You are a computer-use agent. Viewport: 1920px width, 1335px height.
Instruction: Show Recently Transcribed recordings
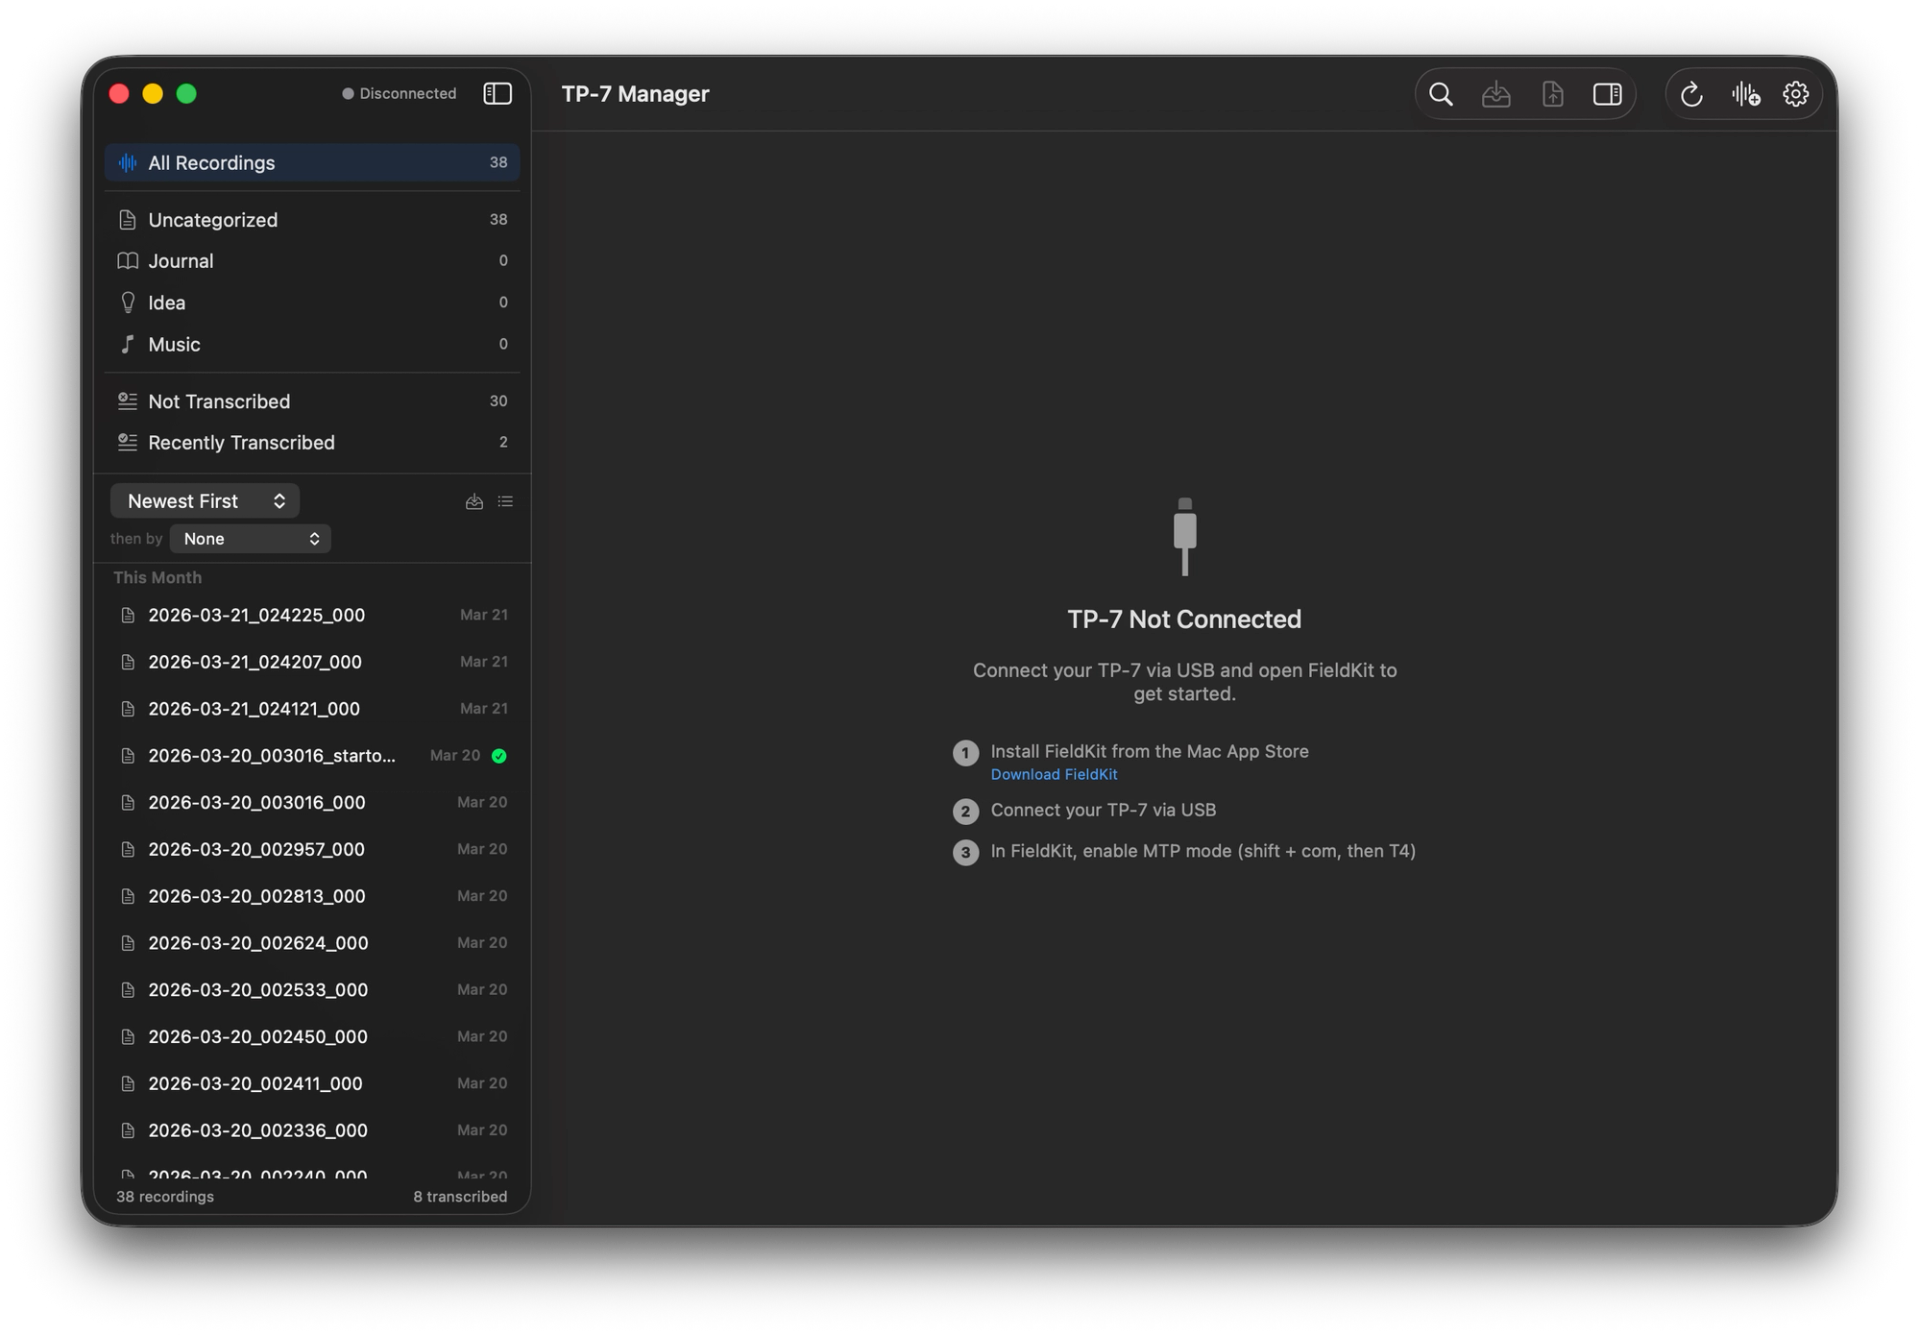[x=312, y=442]
